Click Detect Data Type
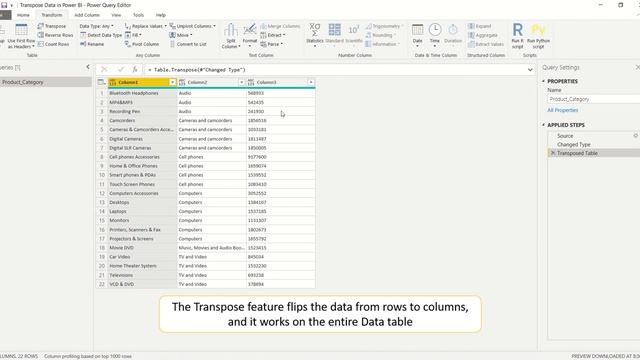Screen dimensions: 640x360 click(101, 35)
